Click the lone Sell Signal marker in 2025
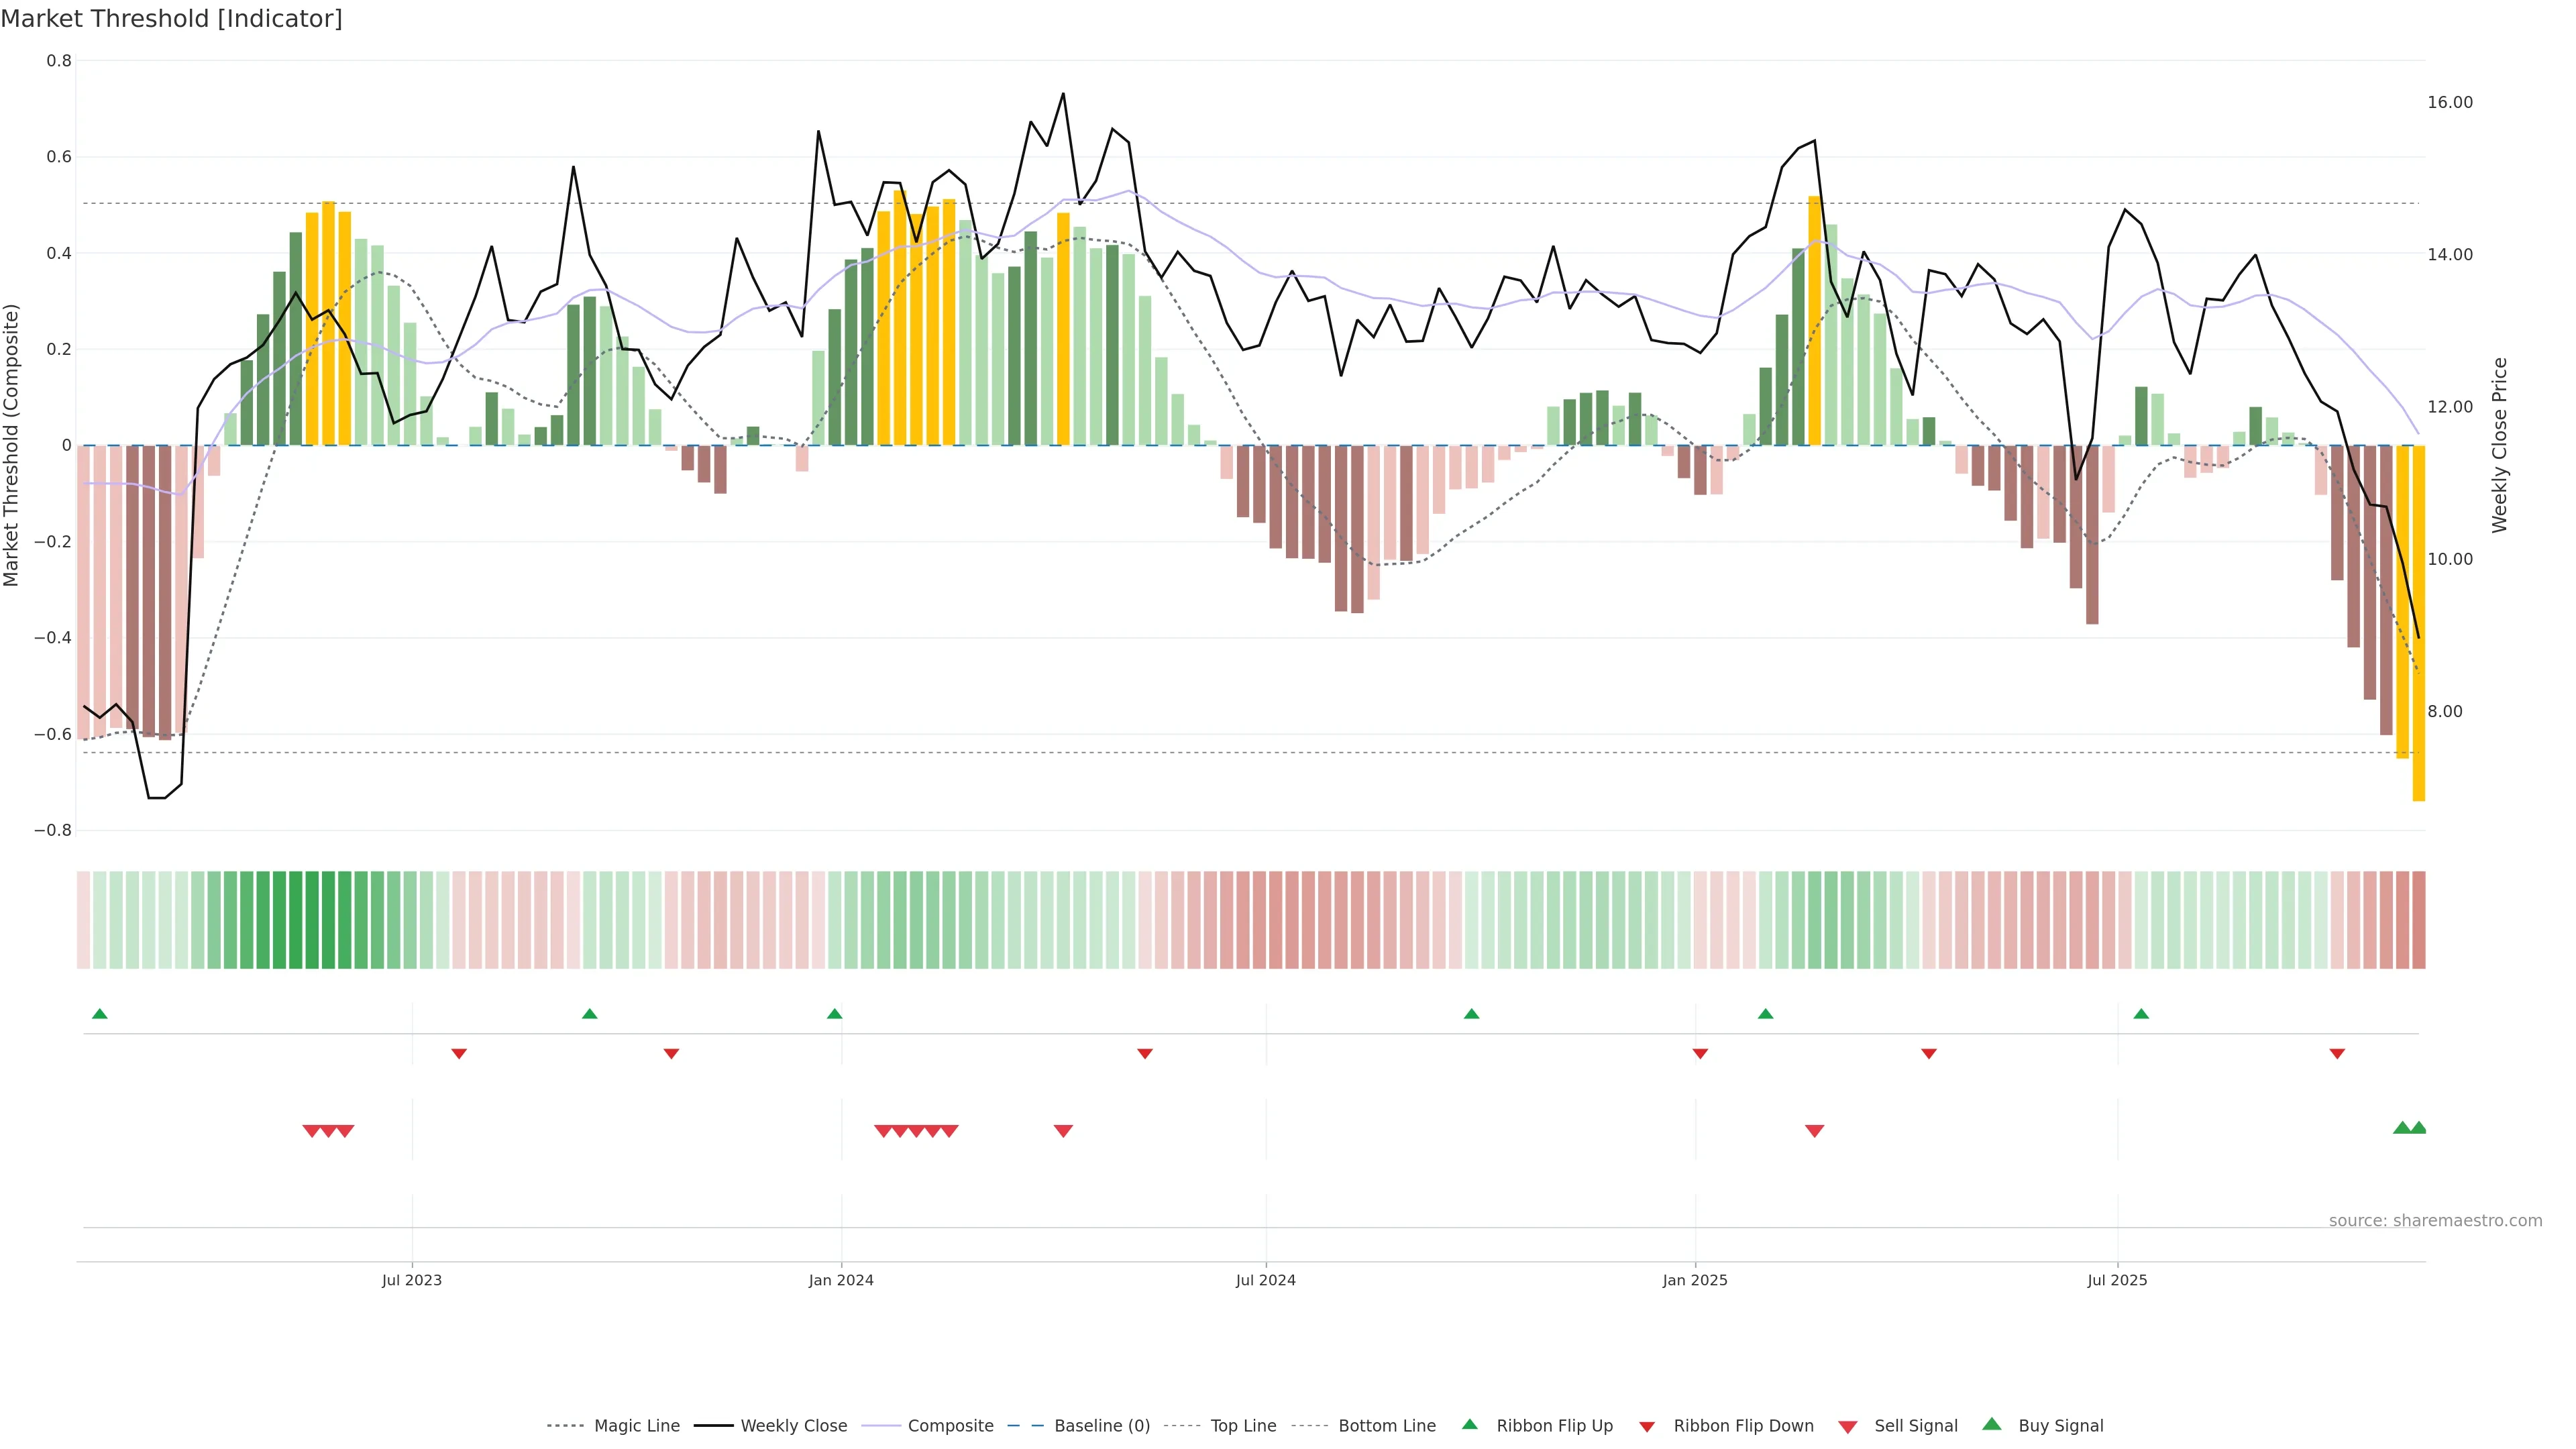 pos(1814,1131)
